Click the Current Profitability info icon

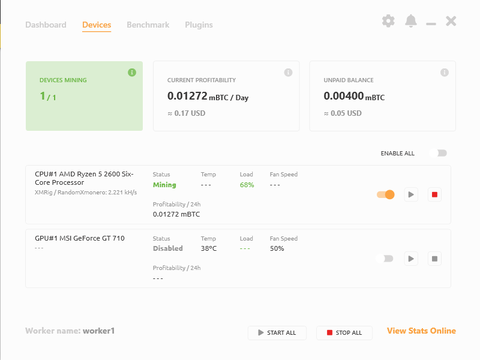pyautogui.click(x=288, y=72)
